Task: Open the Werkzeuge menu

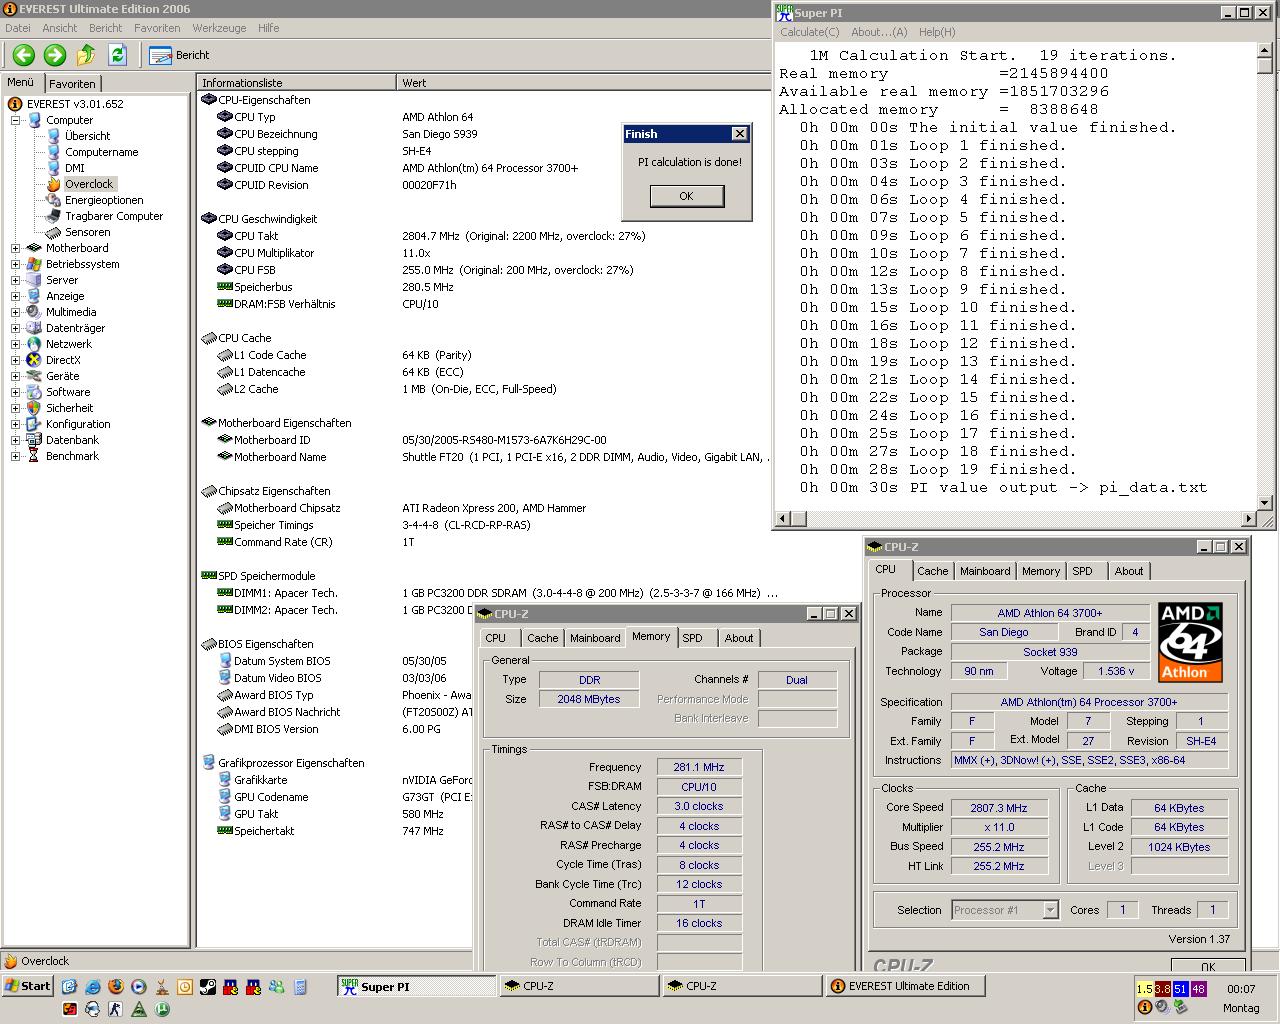Action: click(219, 28)
